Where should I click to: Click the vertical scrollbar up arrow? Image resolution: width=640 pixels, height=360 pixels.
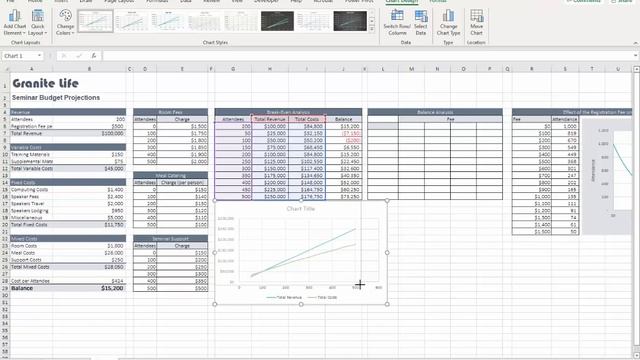(636, 70)
